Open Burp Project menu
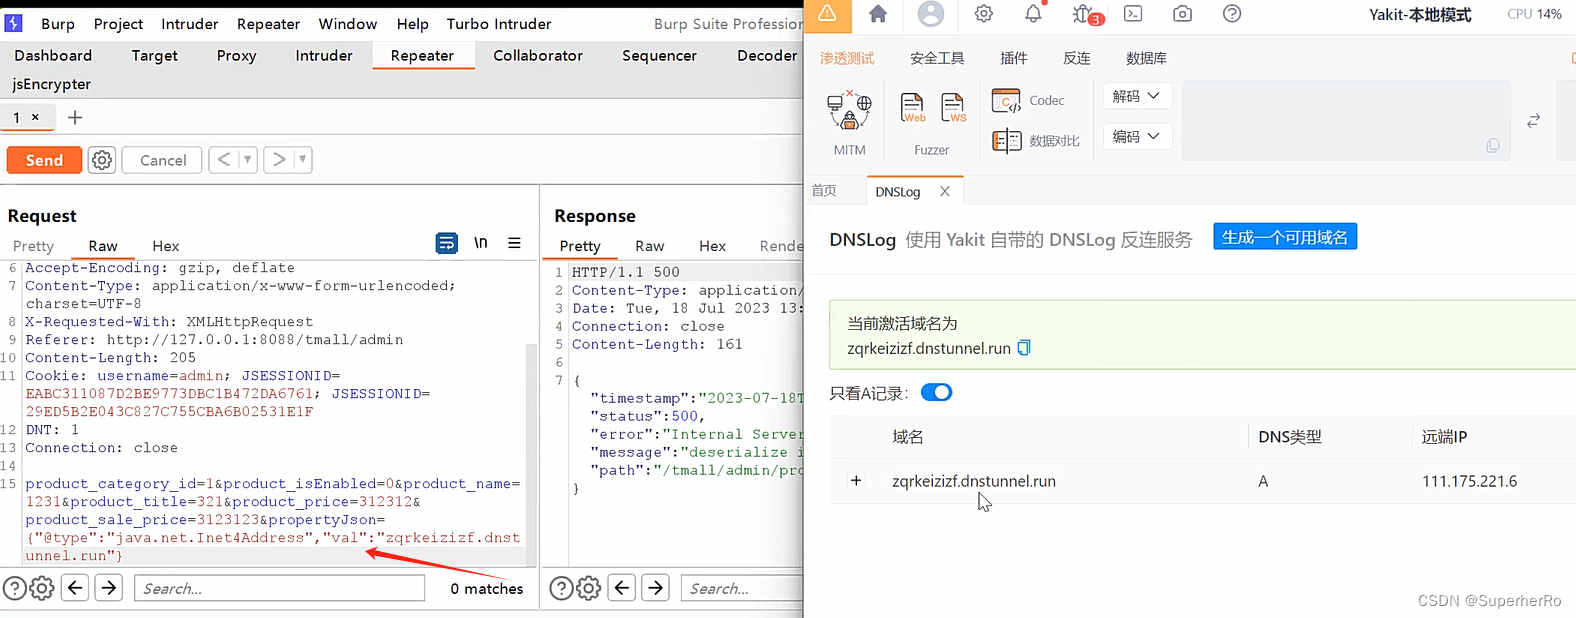The width and height of the screenshot is (1576, 618). [x=118, y=24]
